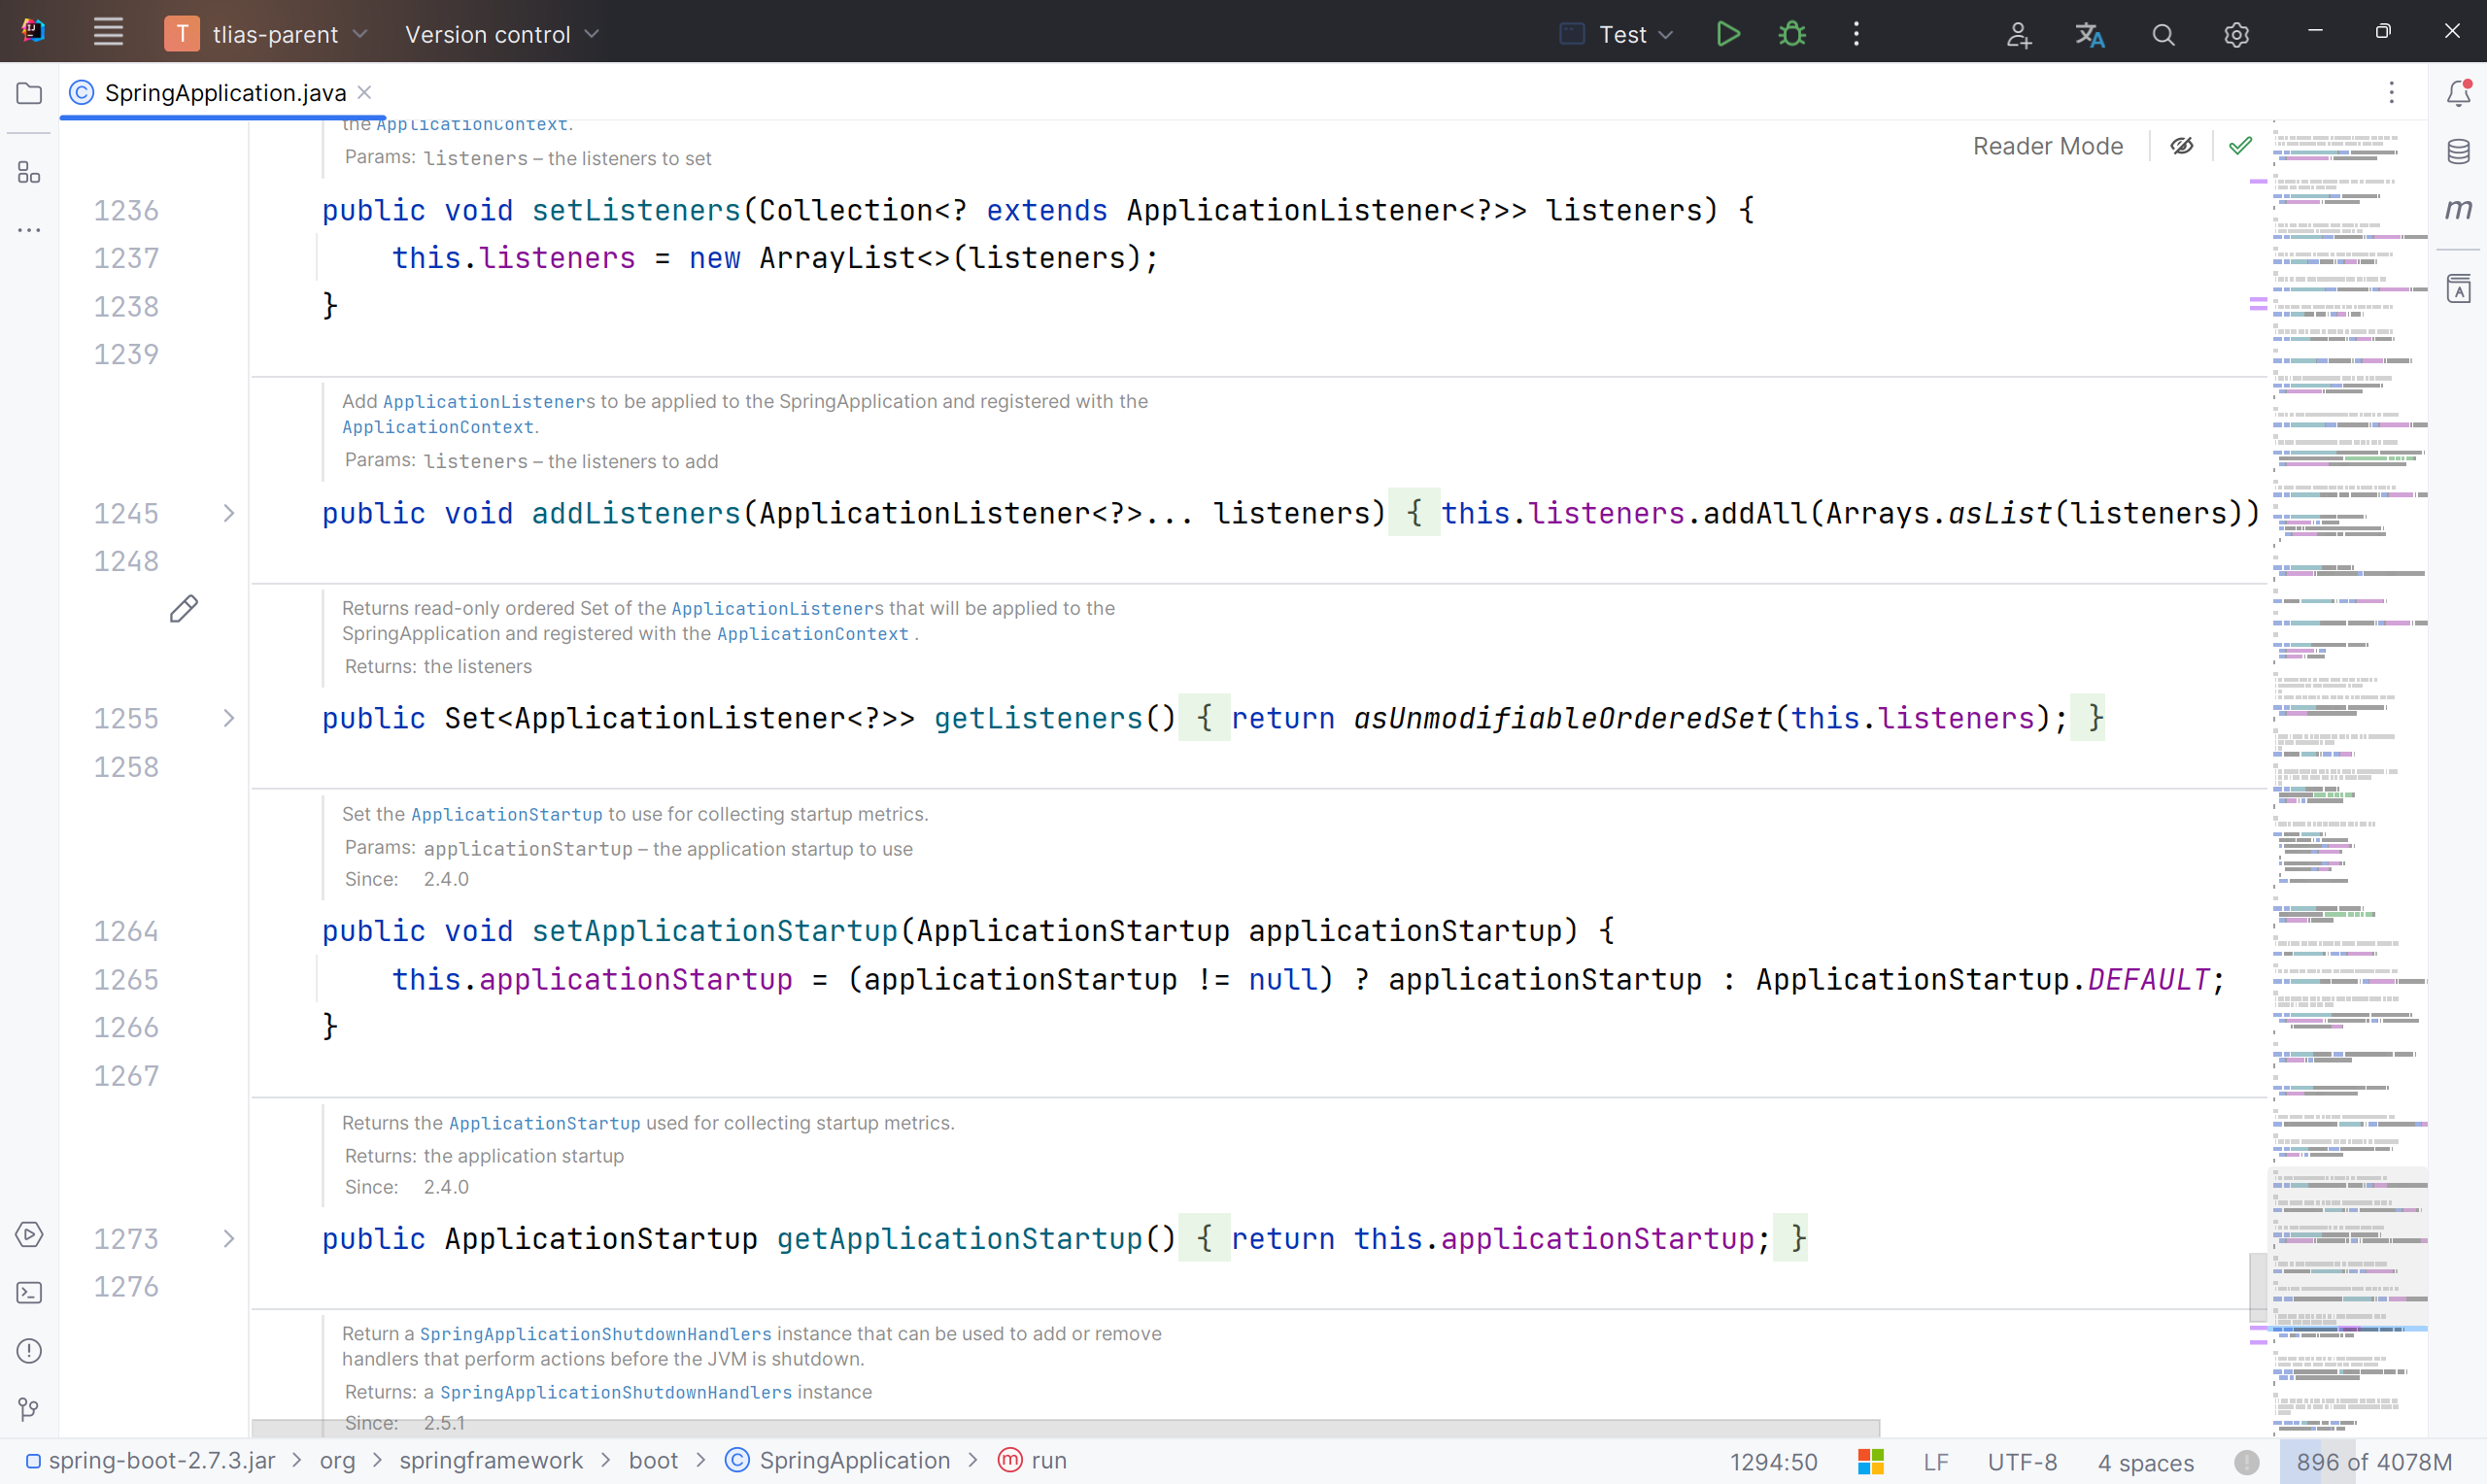Open the Structure tool window
2487x1484 pixels.
(x=30, y=172)
